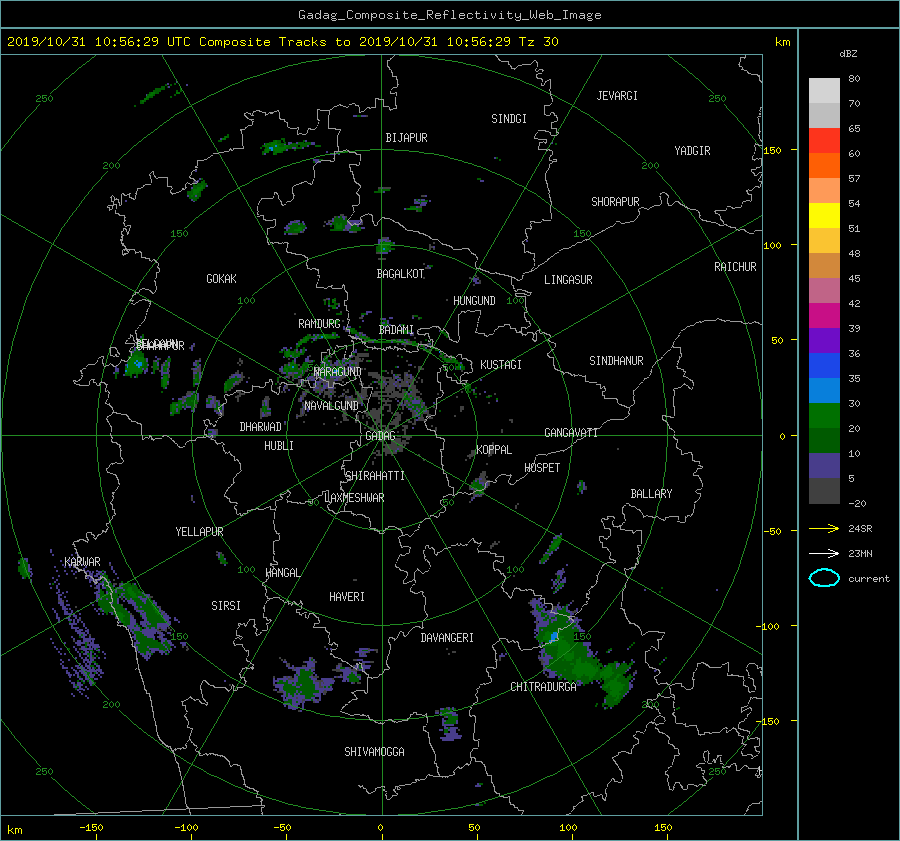Viewport: 900px width, 841px height.
Task: Click the yellow 24SR arrow legend icon
Action: pos(824,528)
